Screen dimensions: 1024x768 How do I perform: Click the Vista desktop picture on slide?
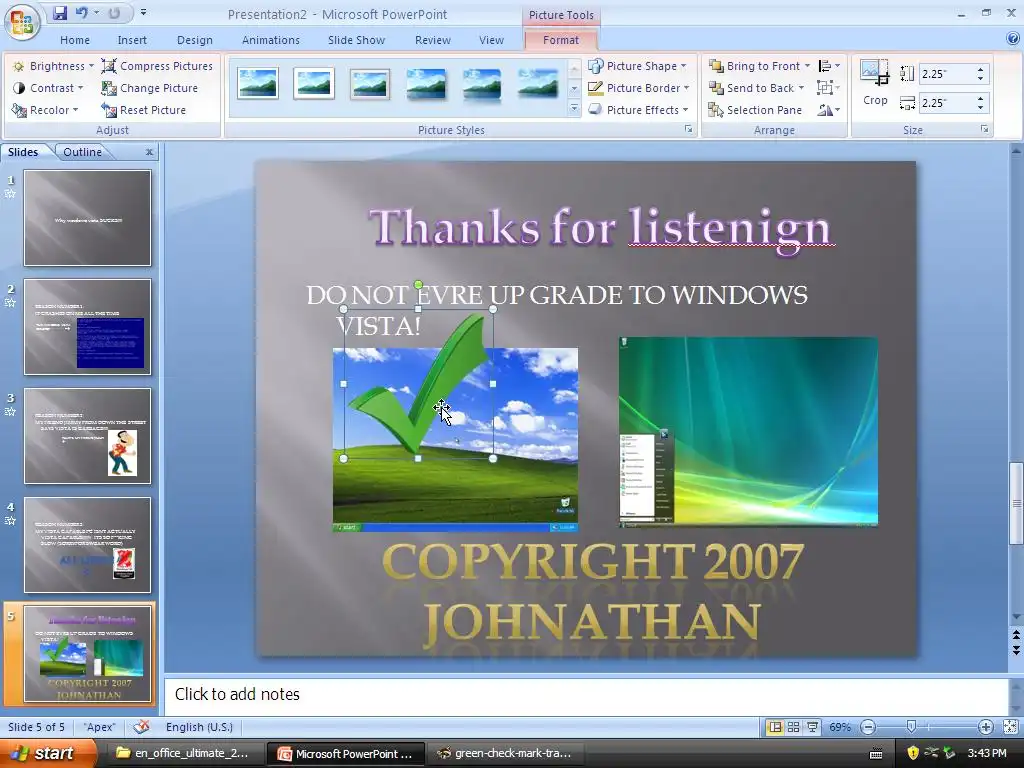tap(748, 432)
